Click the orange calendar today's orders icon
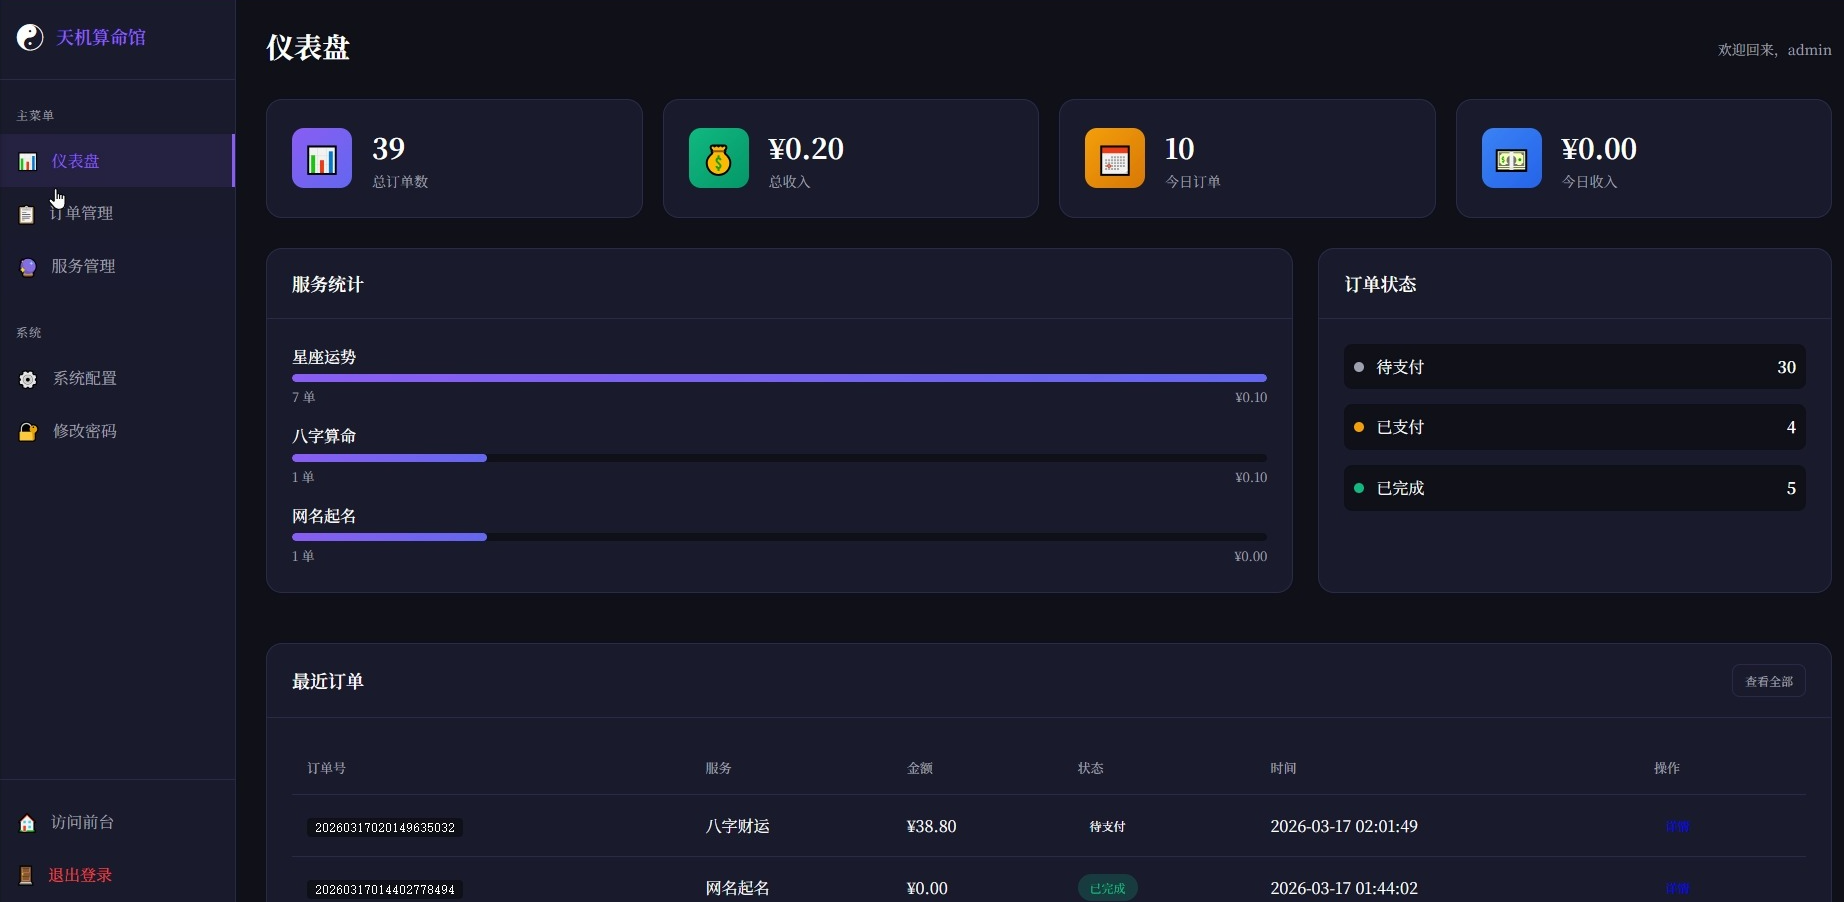The width and height of the screenshot is (1844, 902). 1114,158
